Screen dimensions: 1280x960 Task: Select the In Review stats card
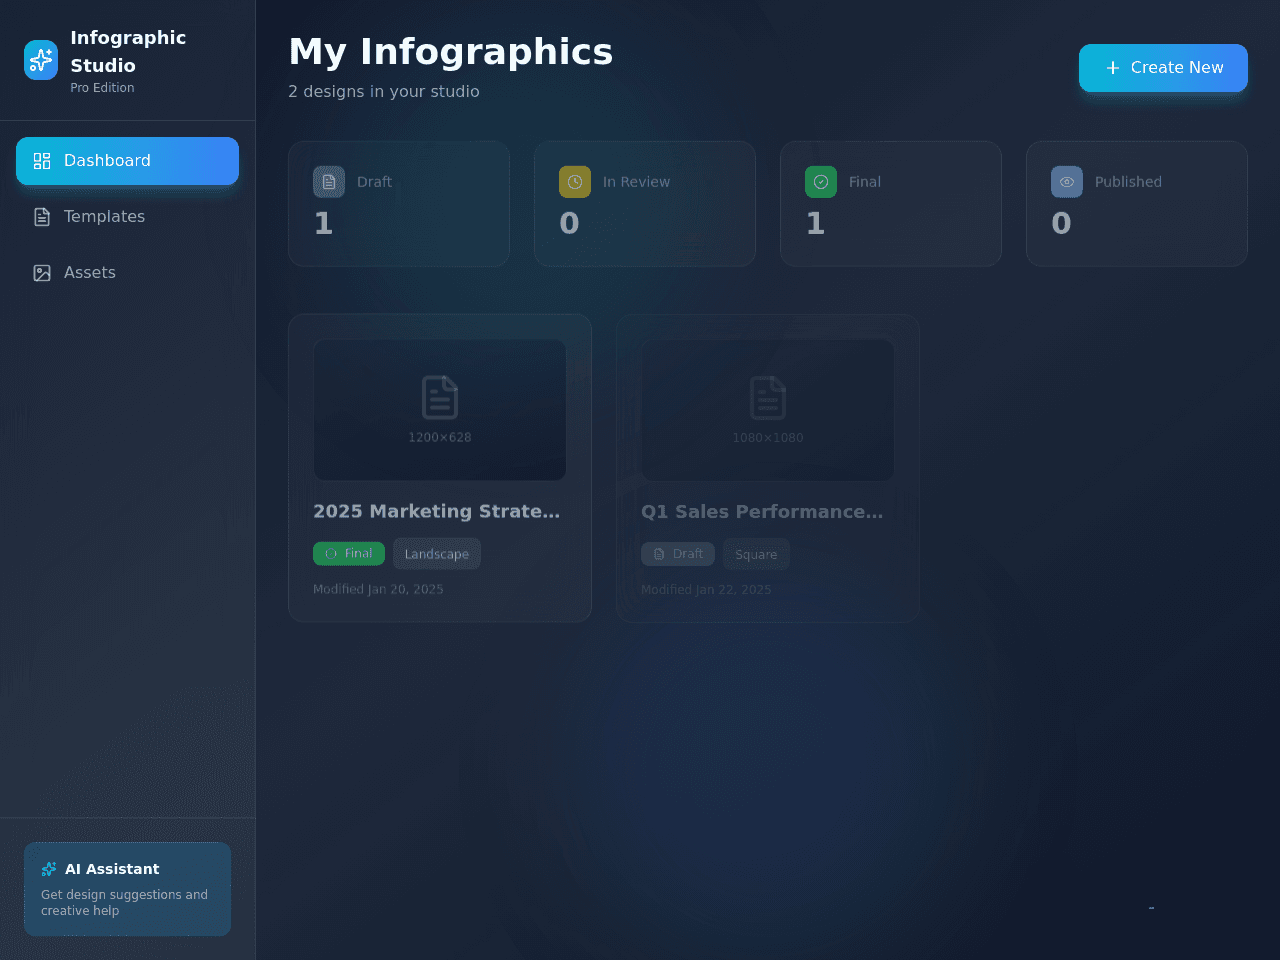[x=645, y=204]
